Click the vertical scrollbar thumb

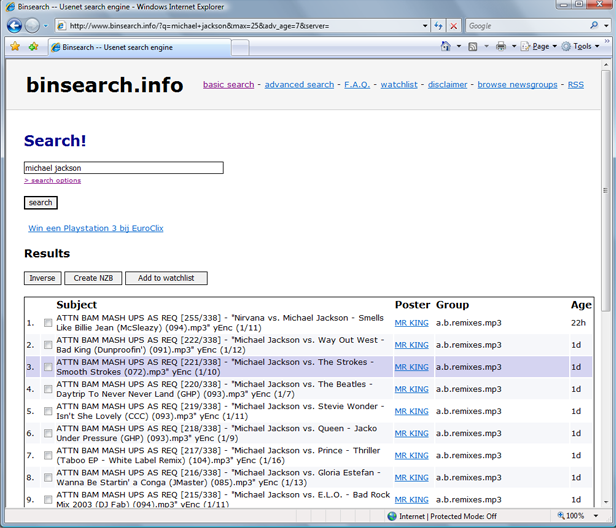(606, 191)
